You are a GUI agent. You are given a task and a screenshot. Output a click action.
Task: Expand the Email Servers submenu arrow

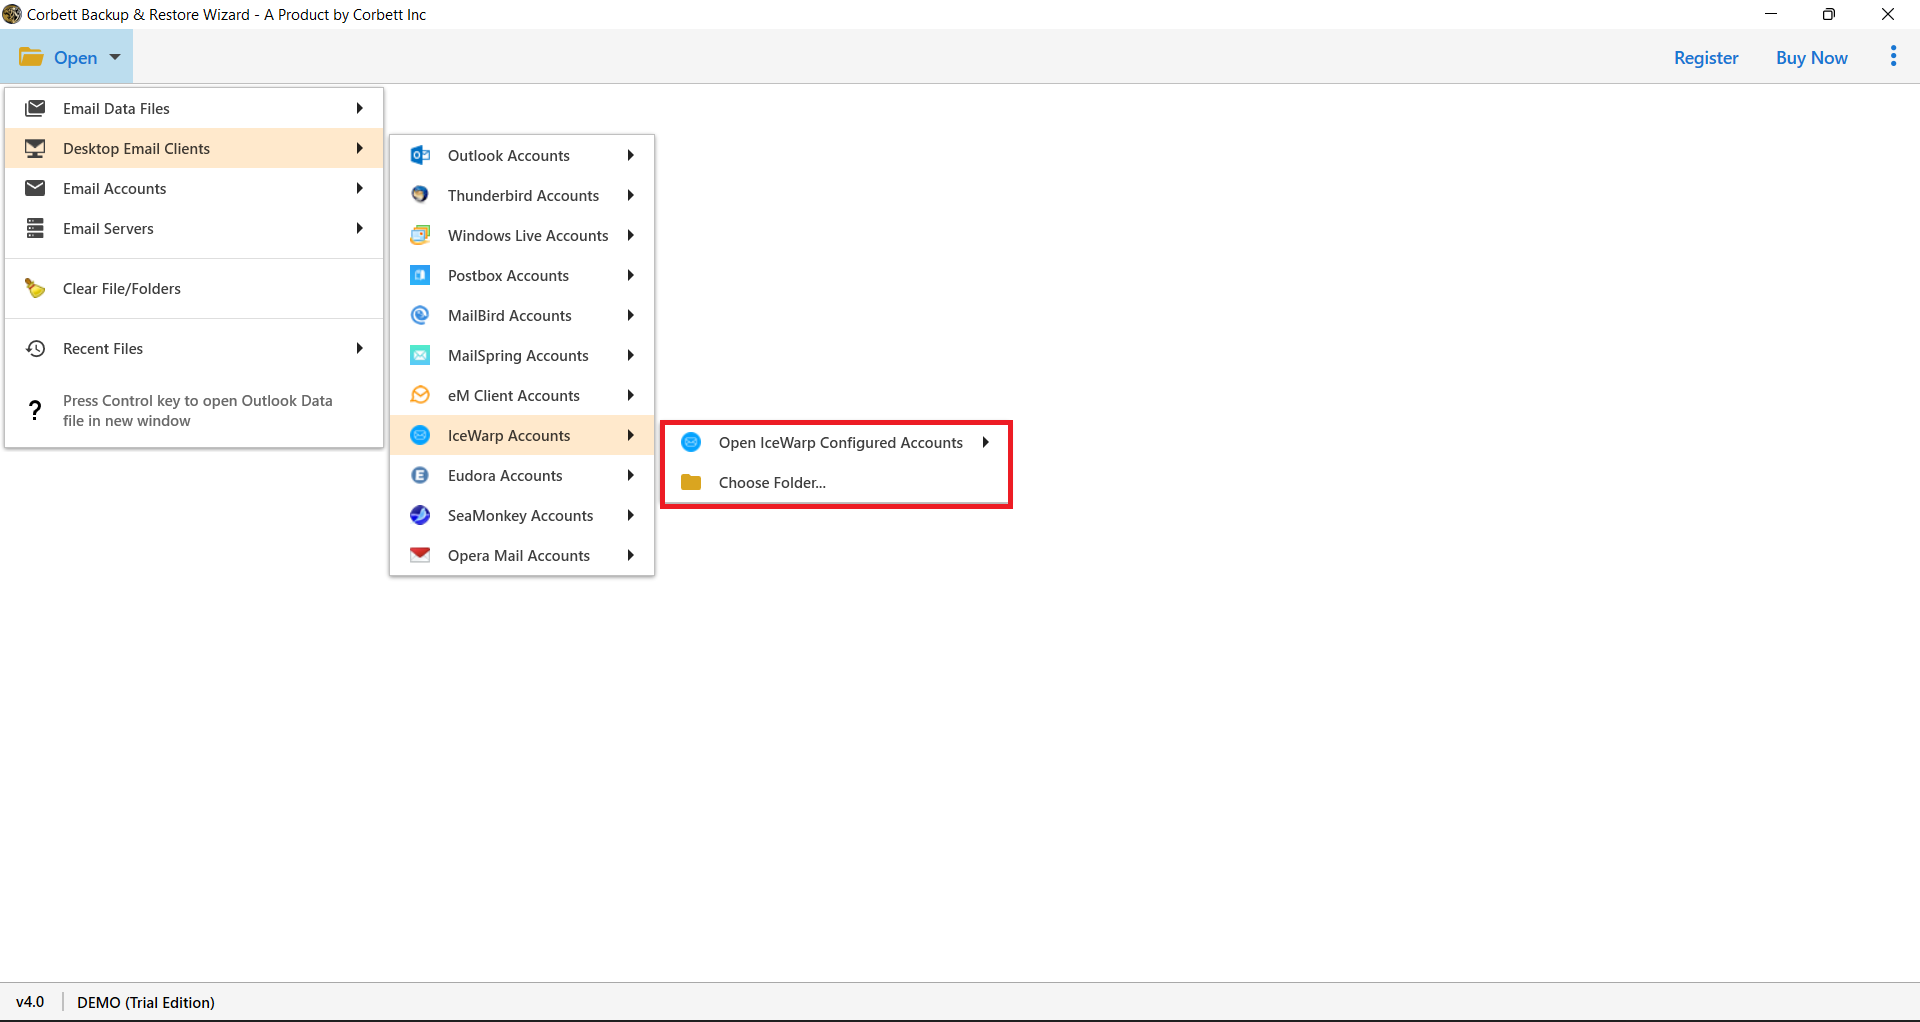359,228
